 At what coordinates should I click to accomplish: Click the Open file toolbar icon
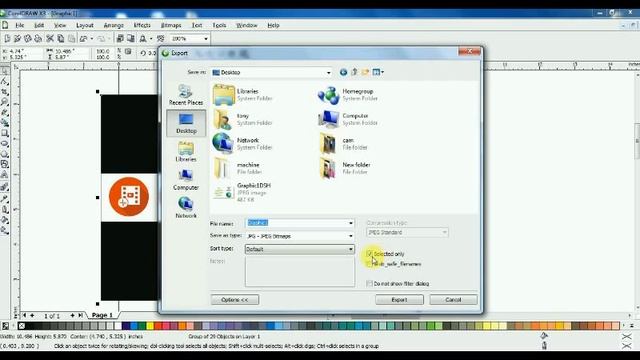point(17,38)
